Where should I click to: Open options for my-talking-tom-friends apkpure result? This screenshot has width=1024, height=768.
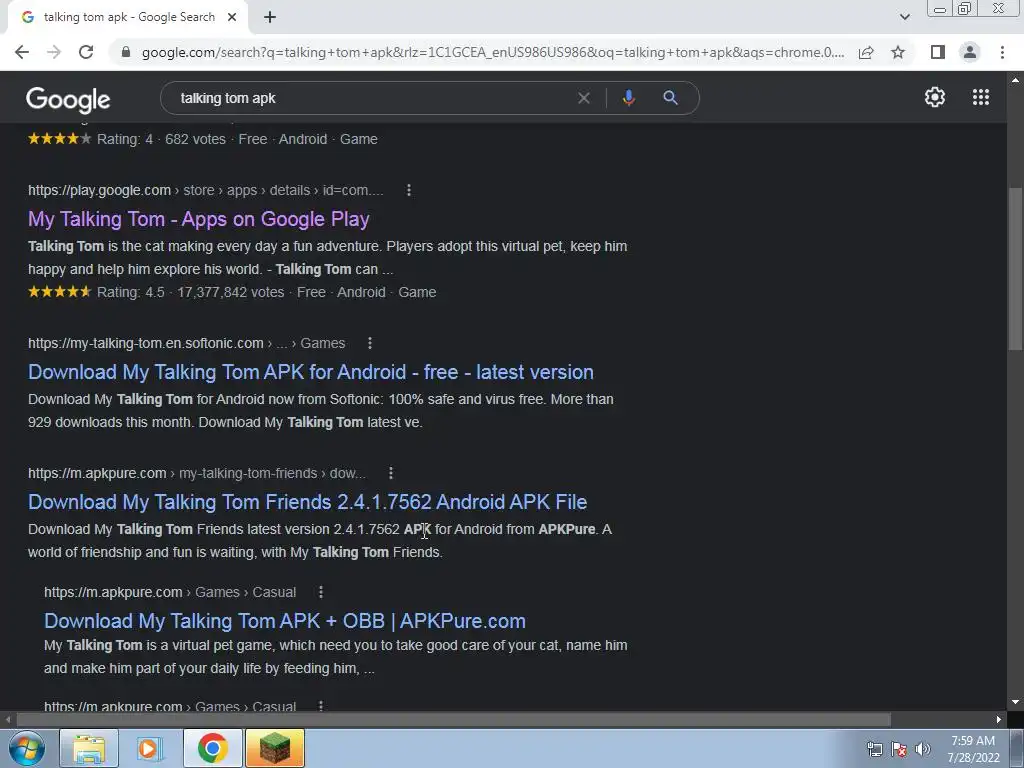tap(391, 473)
